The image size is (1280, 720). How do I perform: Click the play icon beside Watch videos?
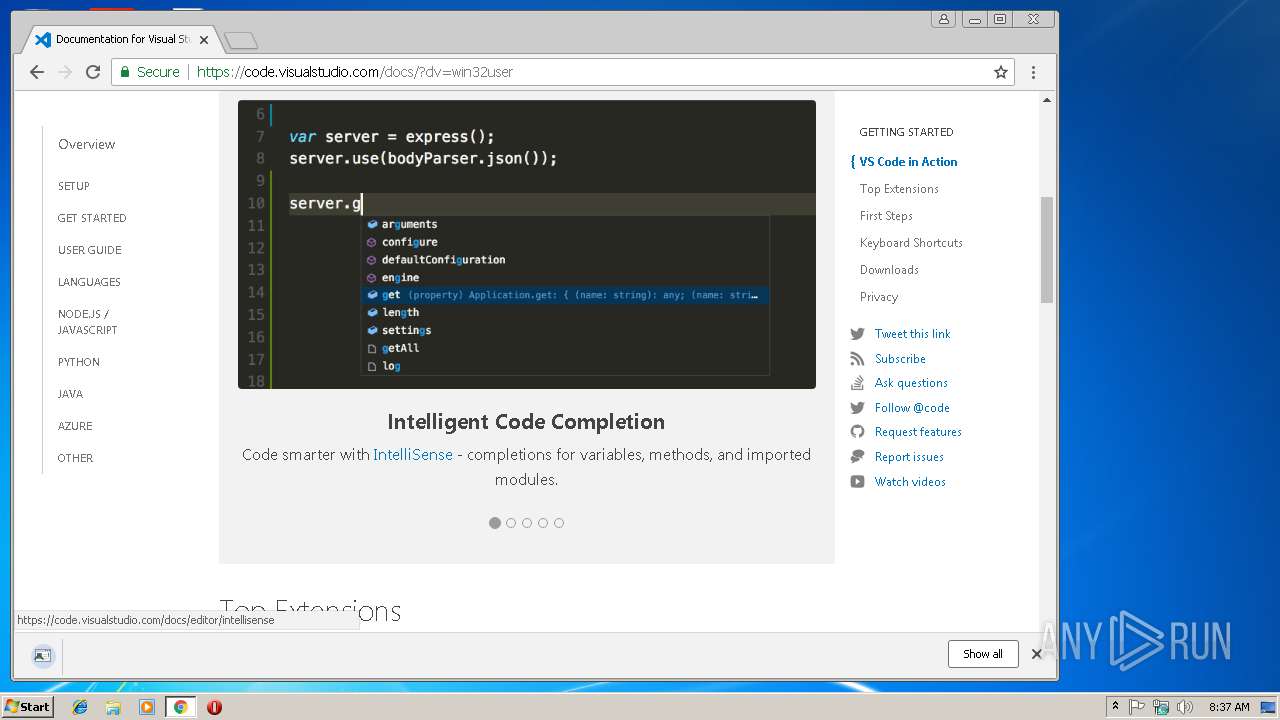pyautogui.click(x=857, y=482)
